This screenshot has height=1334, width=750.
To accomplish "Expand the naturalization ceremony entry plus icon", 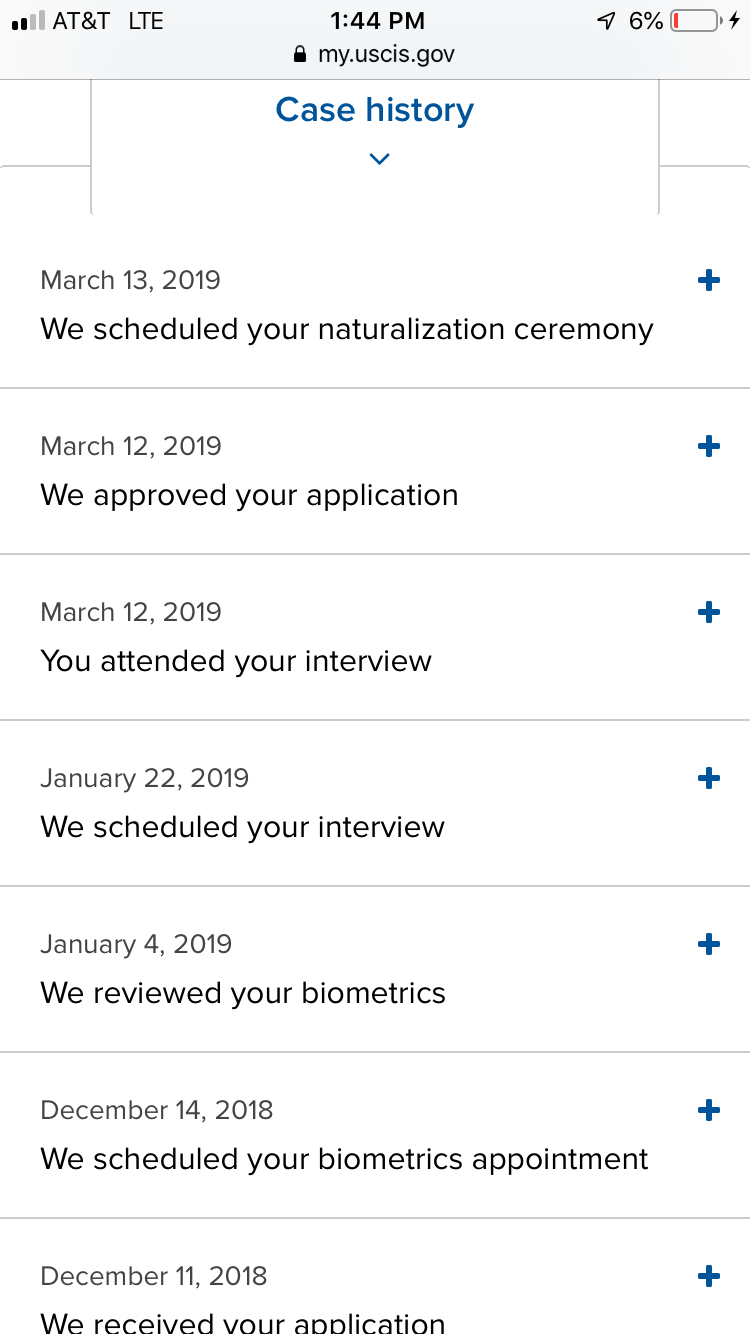I will tap(708, 281).
